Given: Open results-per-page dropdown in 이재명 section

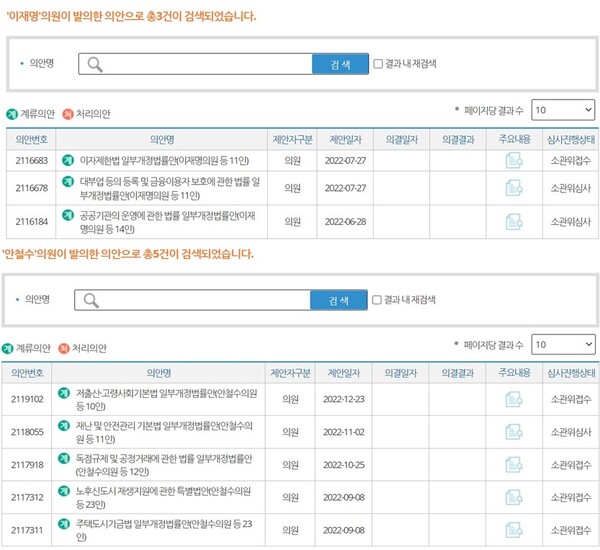Looking at the screenshot, I should 563,110.
